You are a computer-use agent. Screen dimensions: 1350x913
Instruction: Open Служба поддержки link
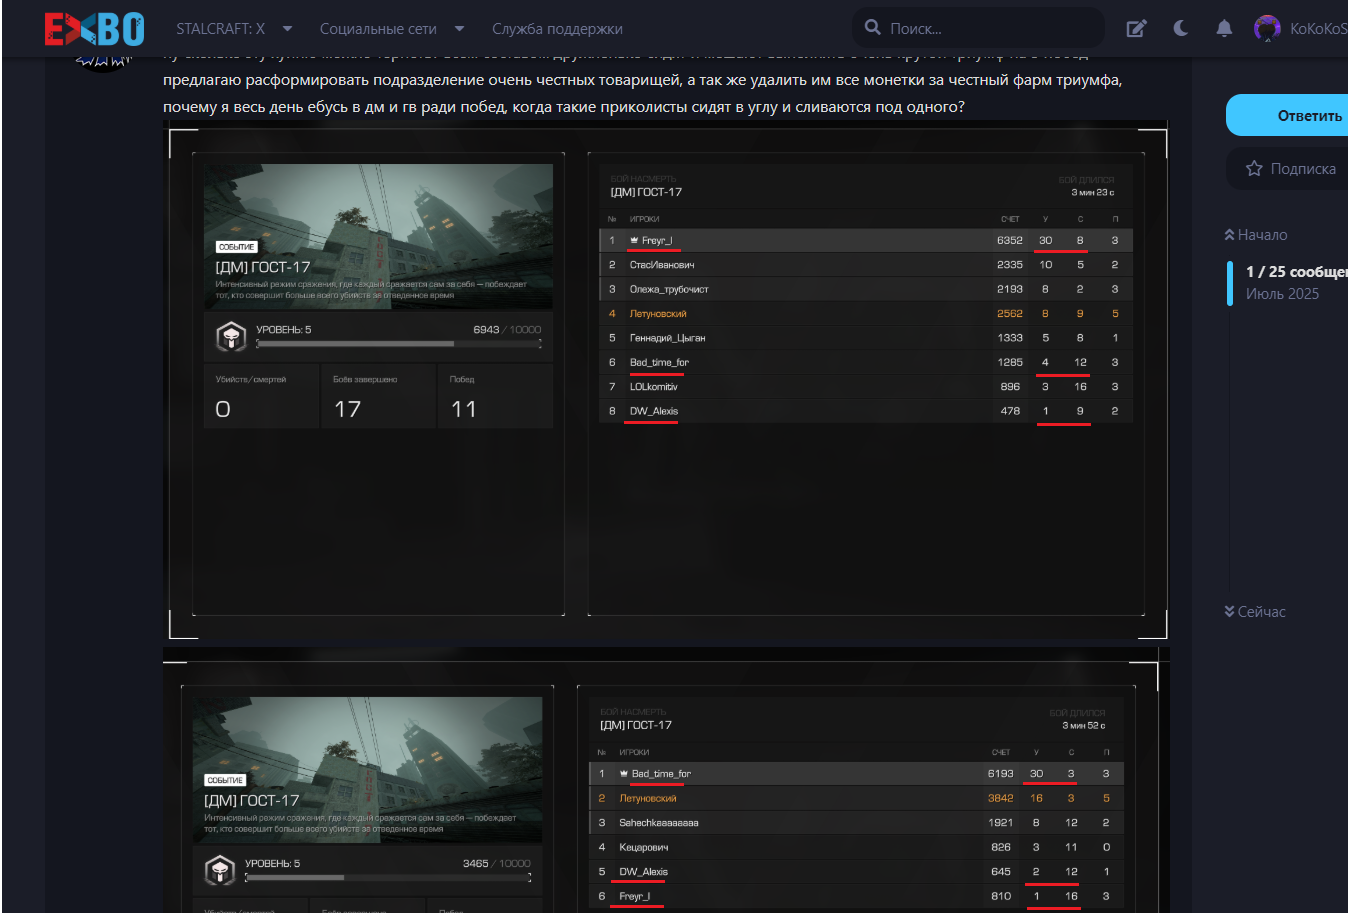coord(557,29)
